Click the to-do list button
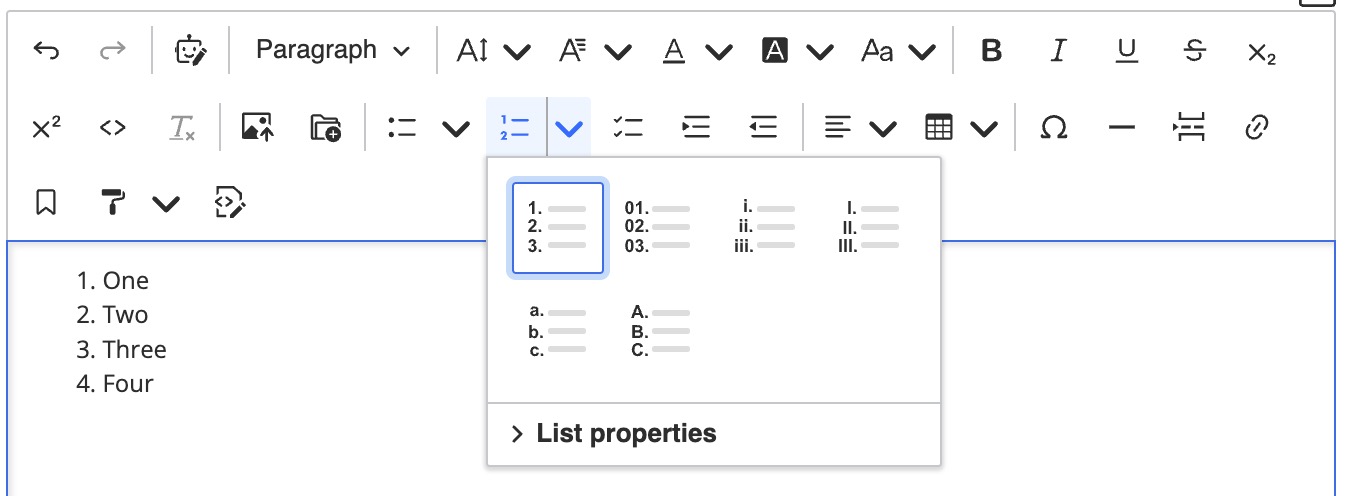Image resolution: width=1352 pixels, height=496 pixels. click(x=627, y=128)
